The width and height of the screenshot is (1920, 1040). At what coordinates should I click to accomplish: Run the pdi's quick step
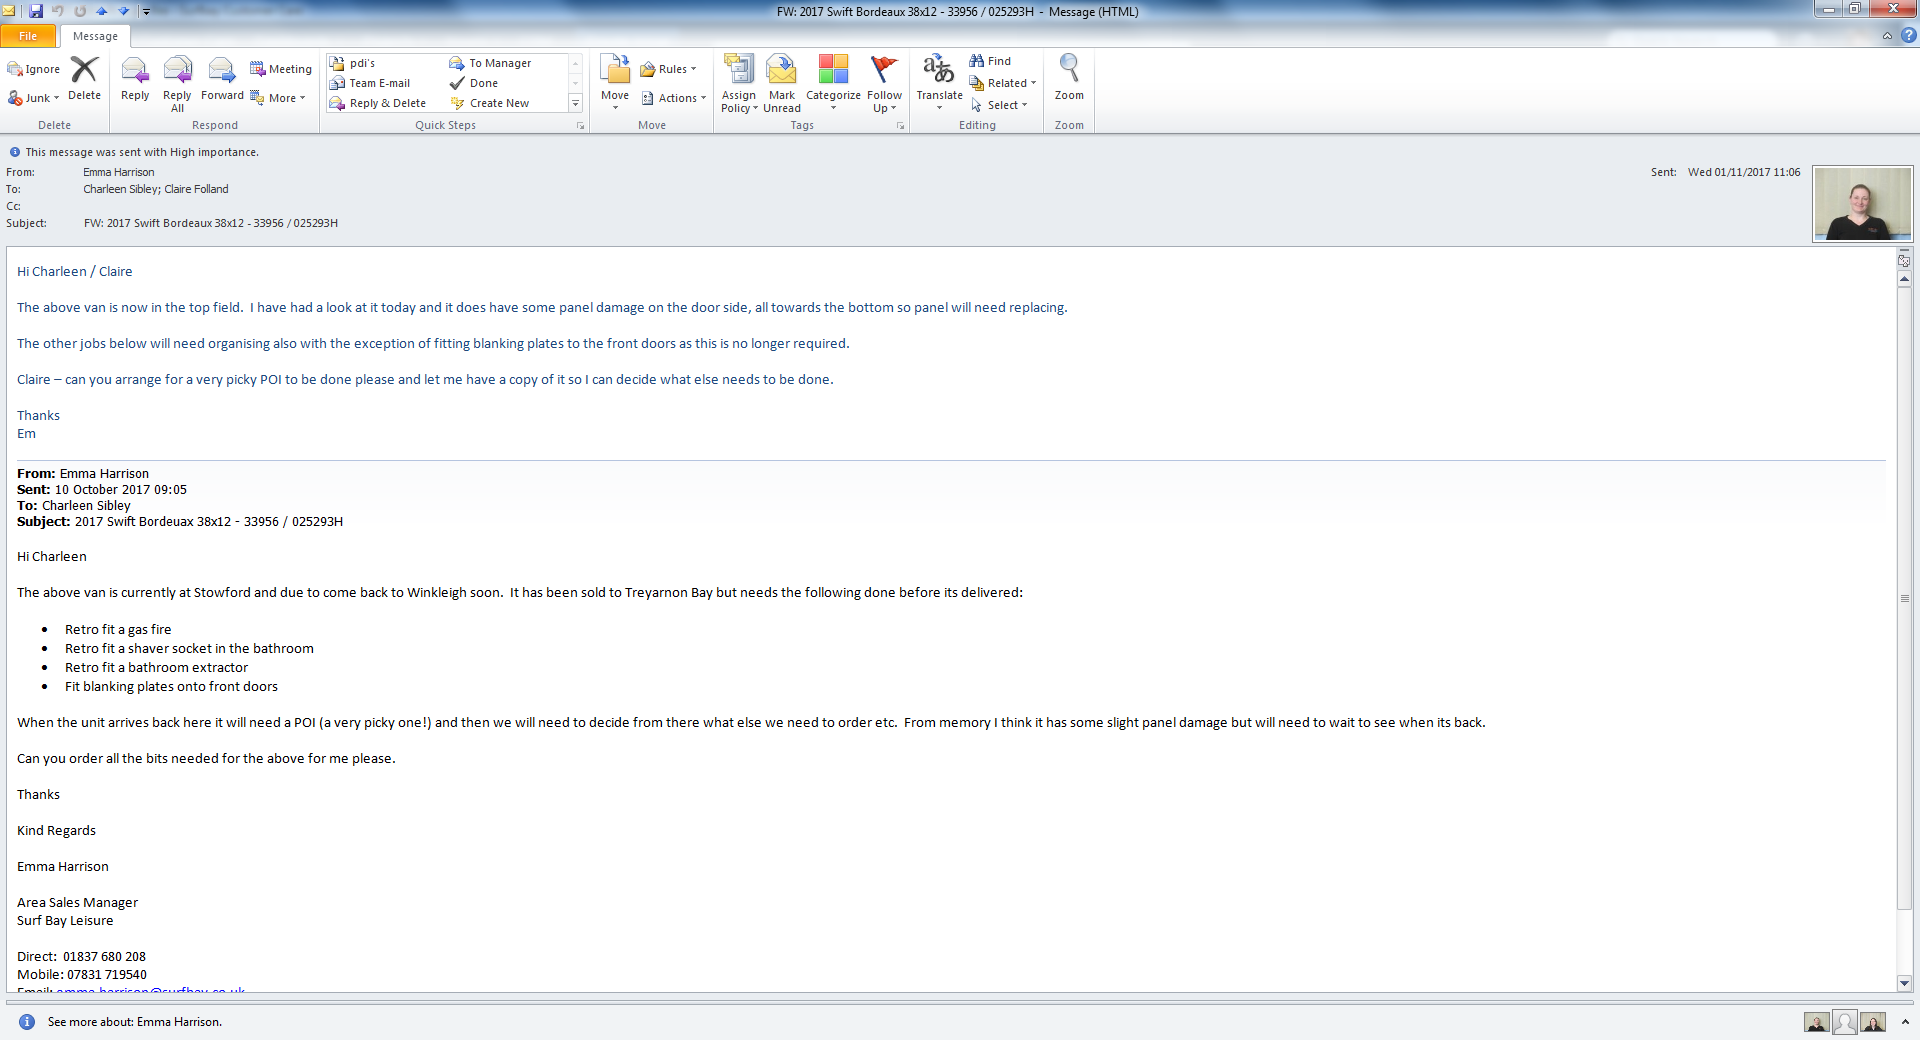click(352, 63)
